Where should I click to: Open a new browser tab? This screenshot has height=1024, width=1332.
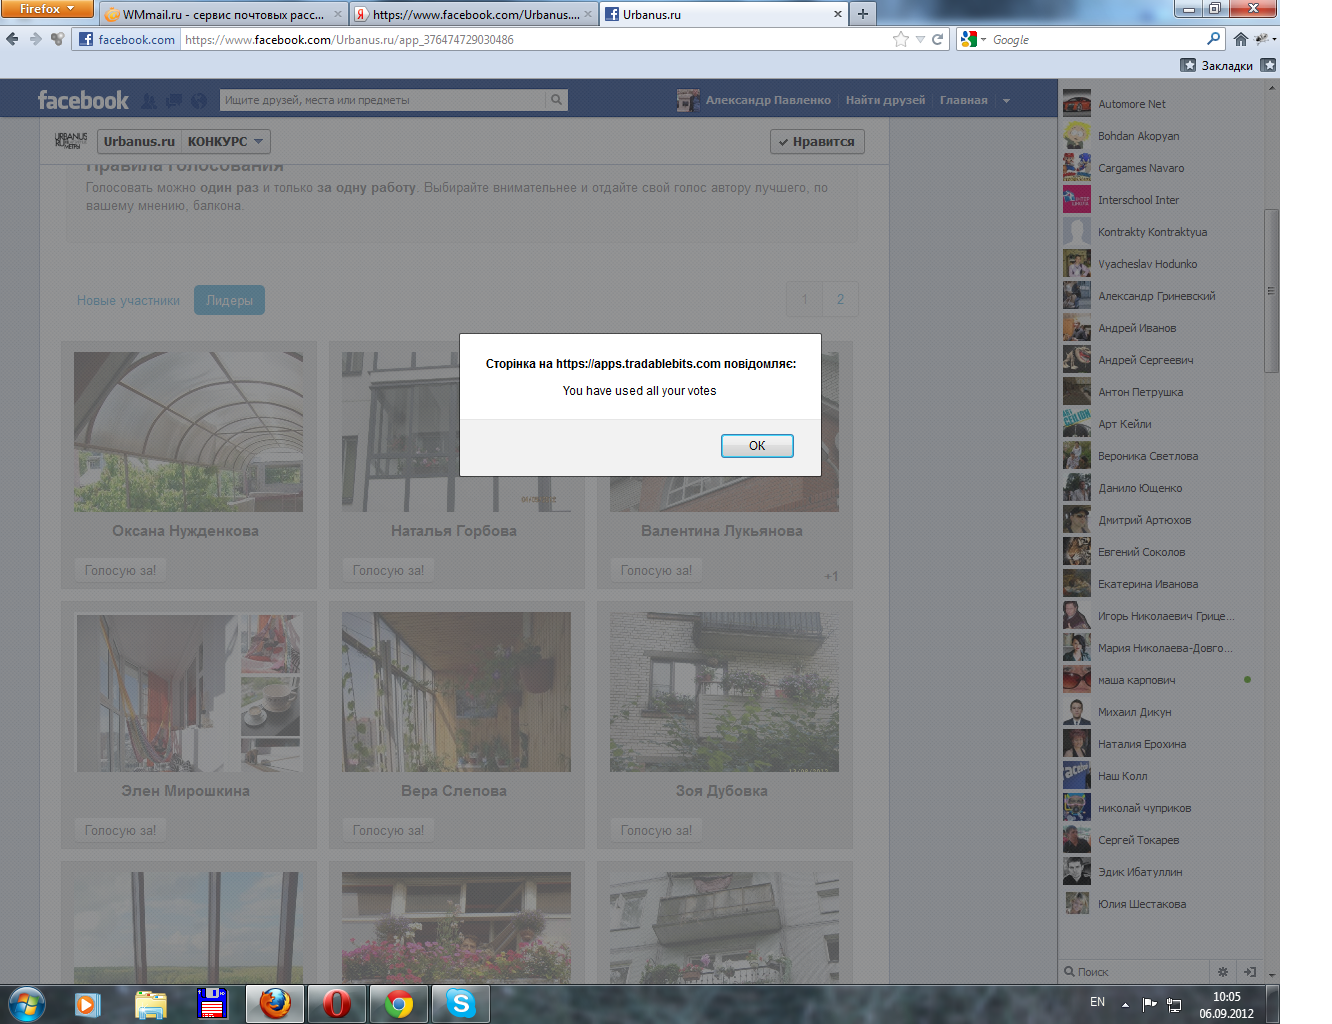pyautogui.click(x=862, y=14)
